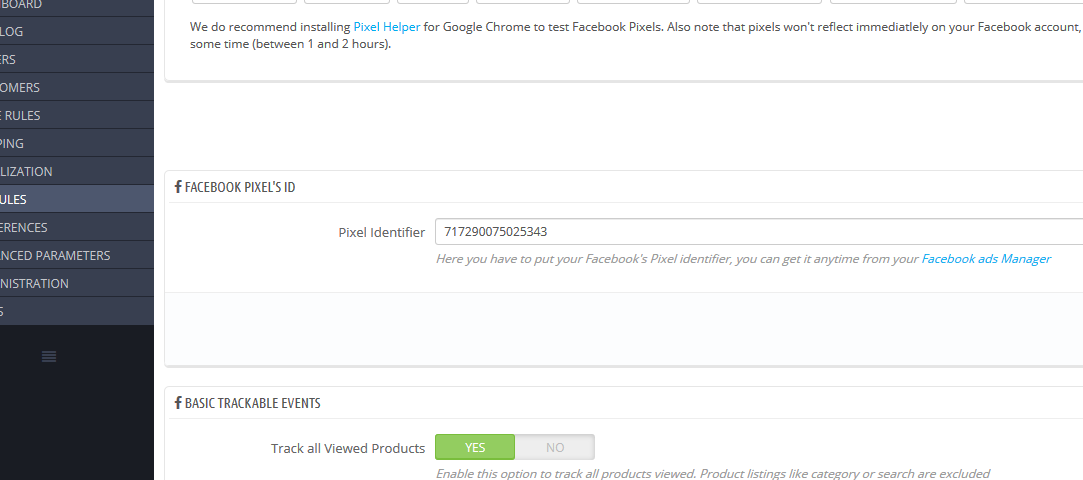The width and height of the screenshot is (1083, 480).
Task: Select the Orders sidebar menu
Action: coord(8,60)
